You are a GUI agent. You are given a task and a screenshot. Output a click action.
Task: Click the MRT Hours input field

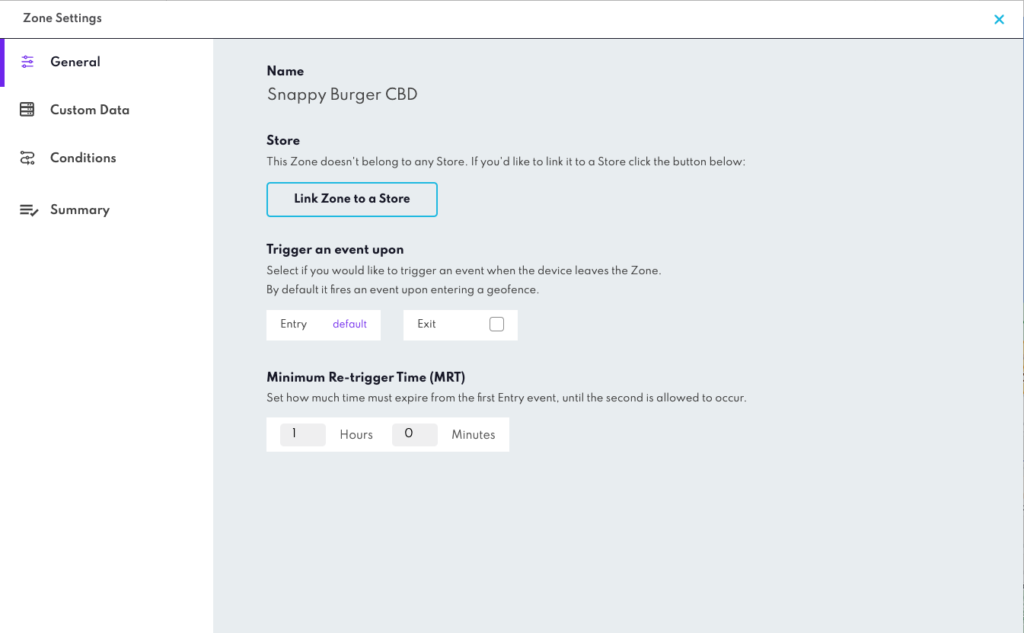coord(302,434)
